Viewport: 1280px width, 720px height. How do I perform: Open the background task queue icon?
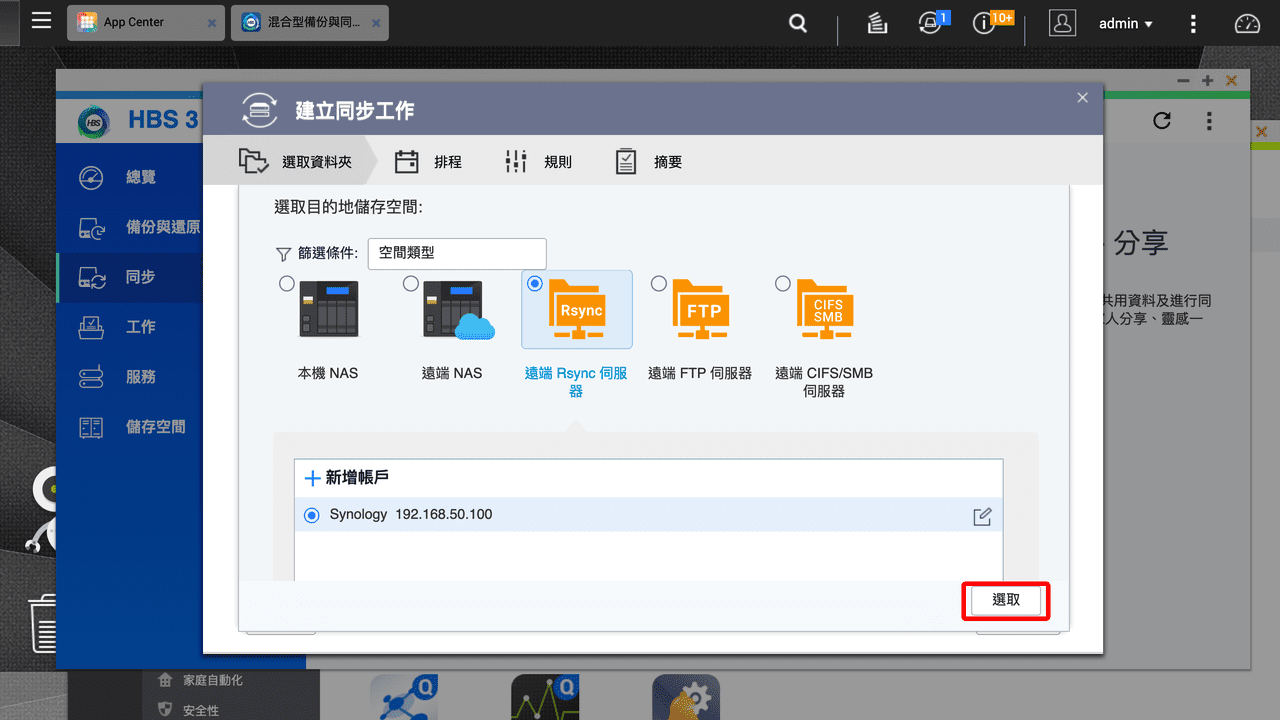[x=877, y=22]
